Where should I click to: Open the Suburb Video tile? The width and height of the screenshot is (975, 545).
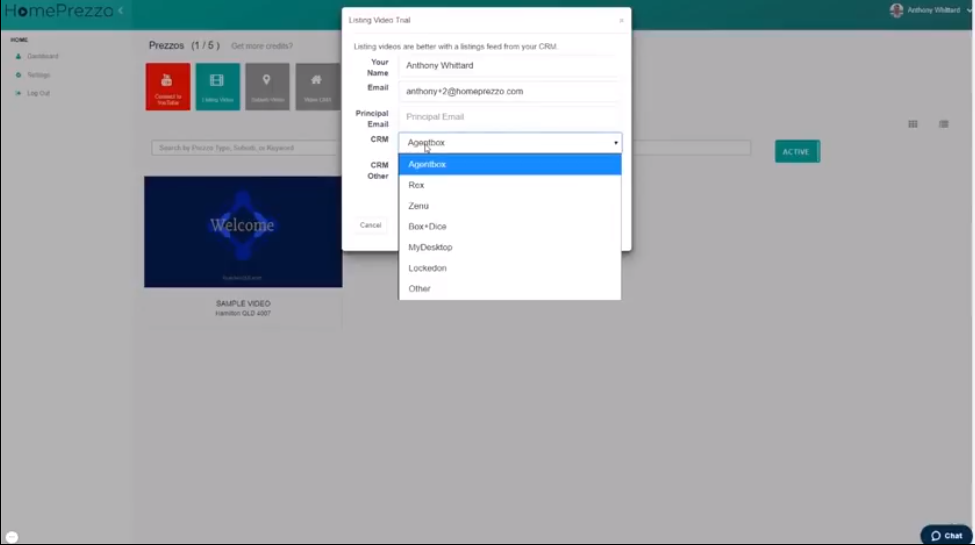tap(267, 86)
